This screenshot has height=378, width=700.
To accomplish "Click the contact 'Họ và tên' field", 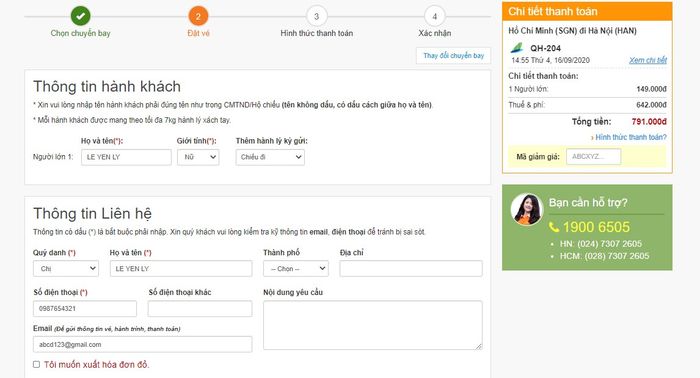I will click(x=181, y=269).
